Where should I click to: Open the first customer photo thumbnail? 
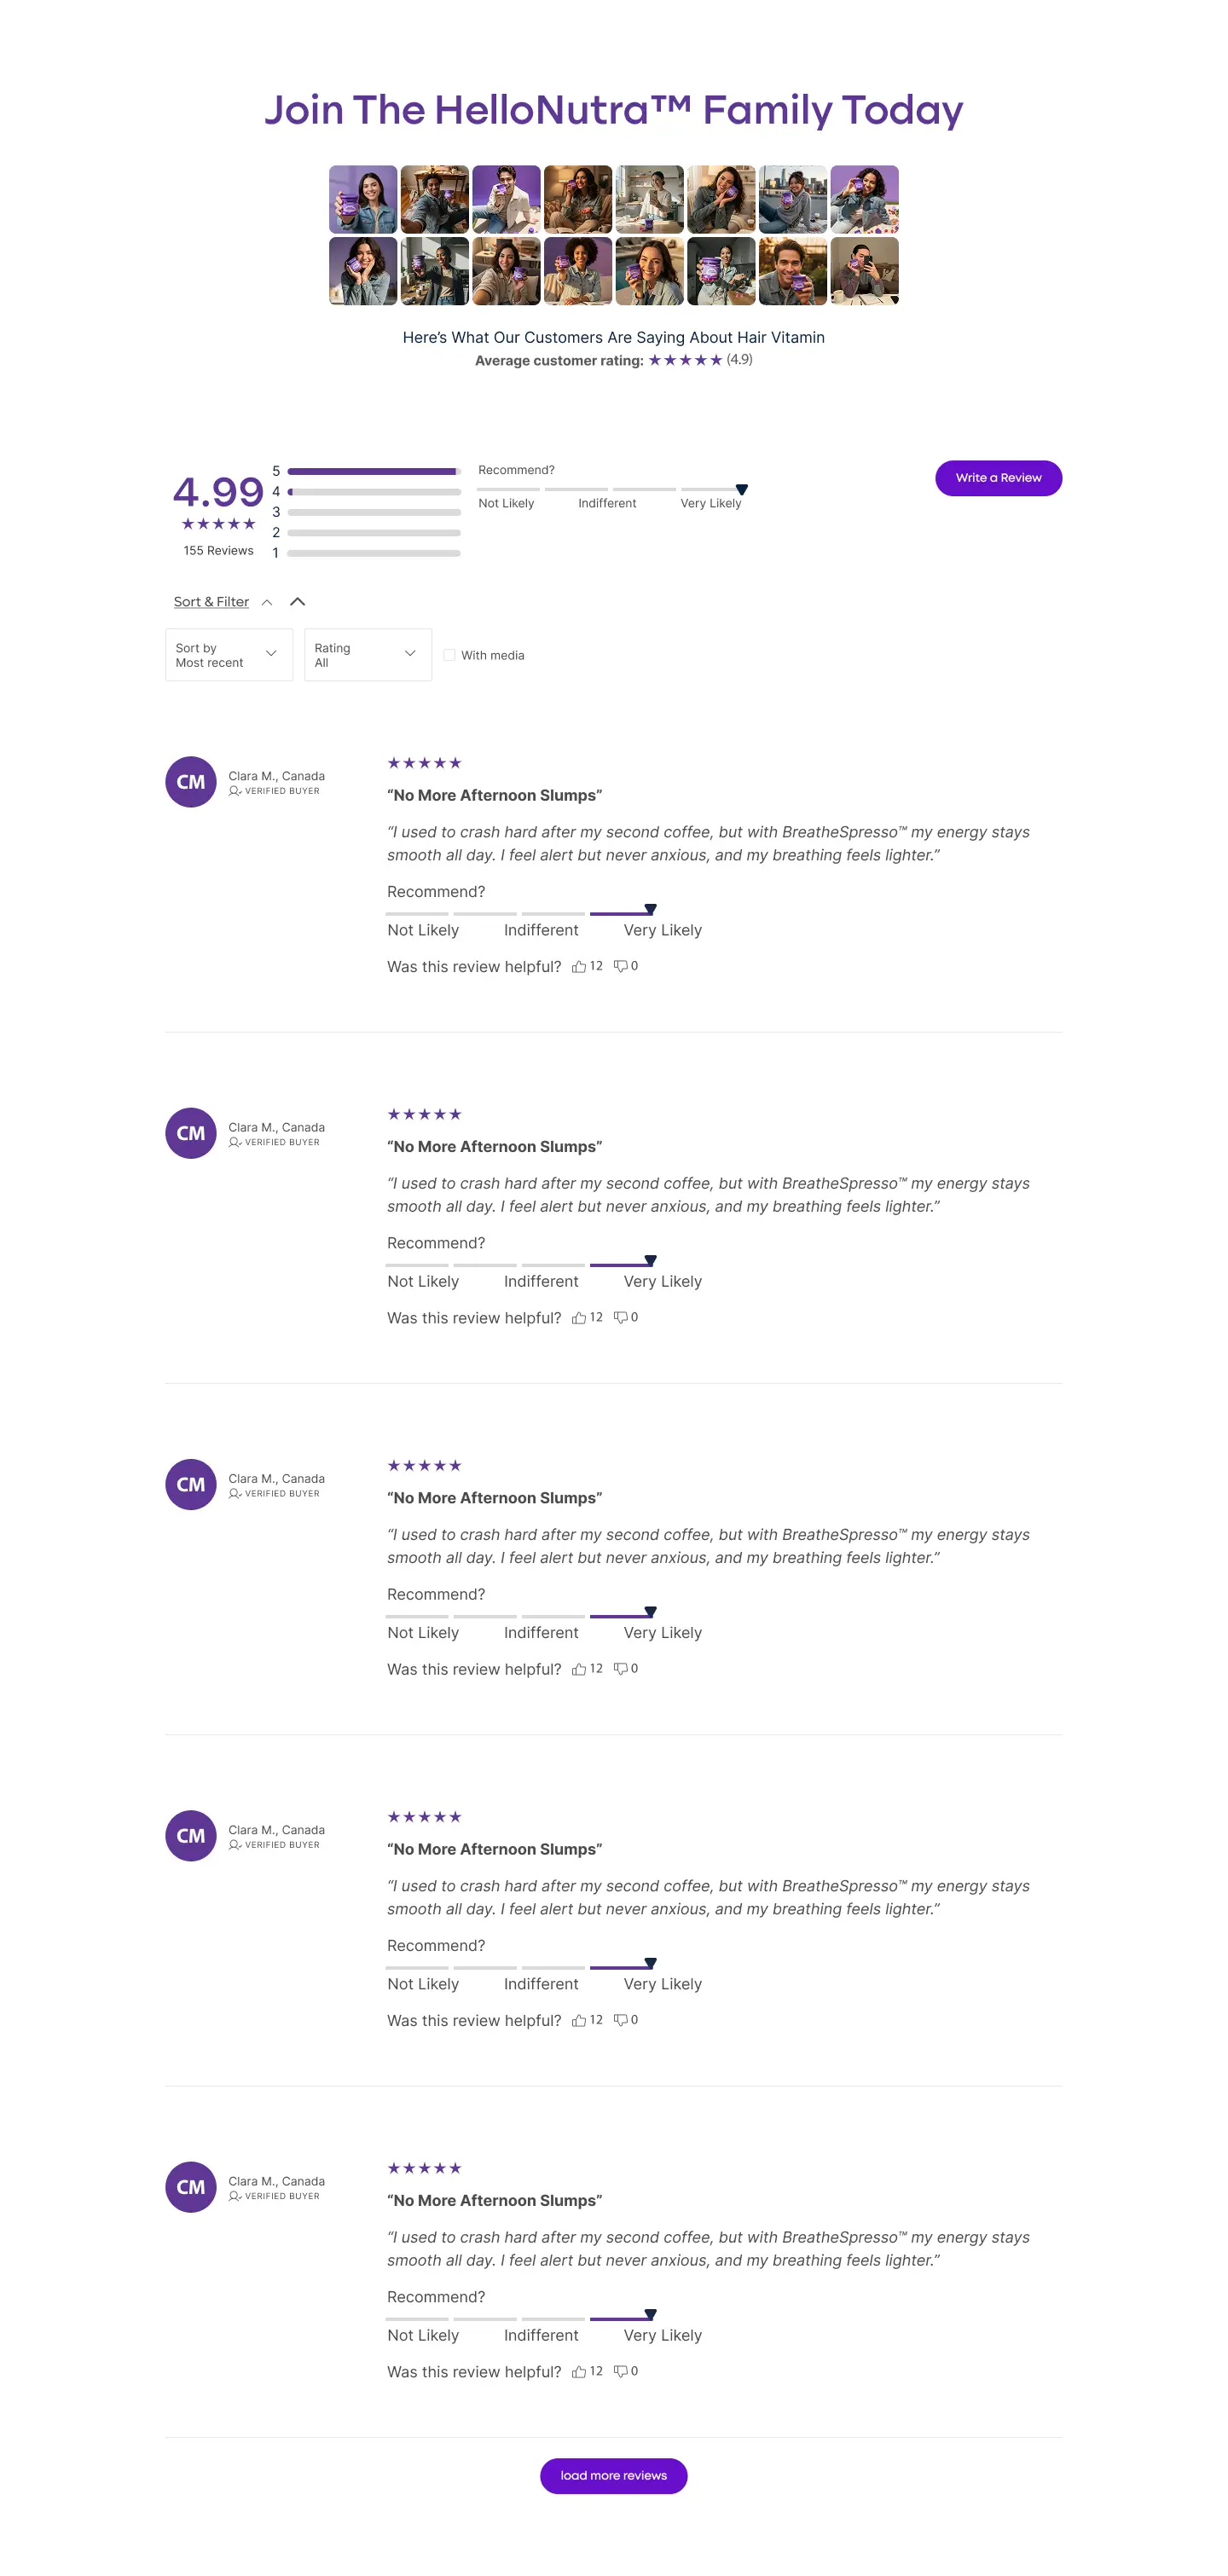pyautogui.click(x=363, y=199)
